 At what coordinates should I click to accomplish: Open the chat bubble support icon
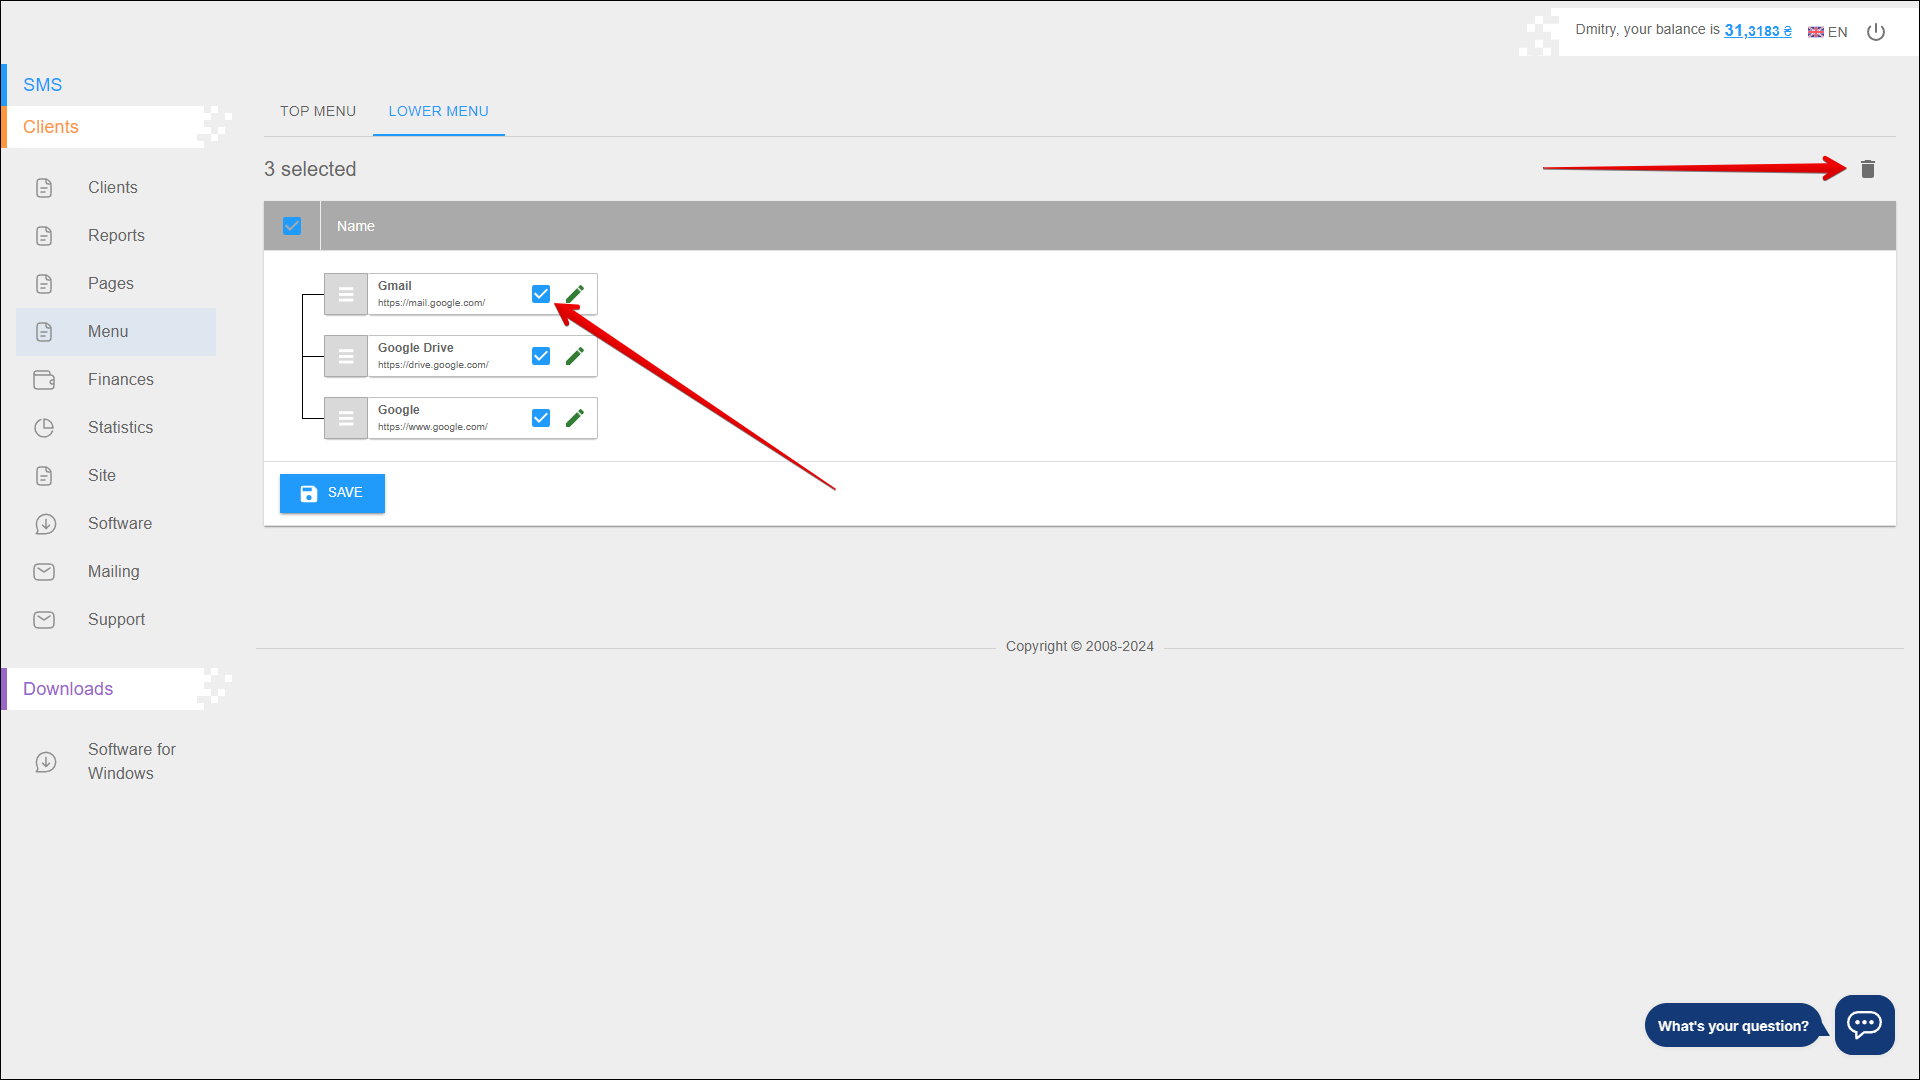click(1864, 1024)
